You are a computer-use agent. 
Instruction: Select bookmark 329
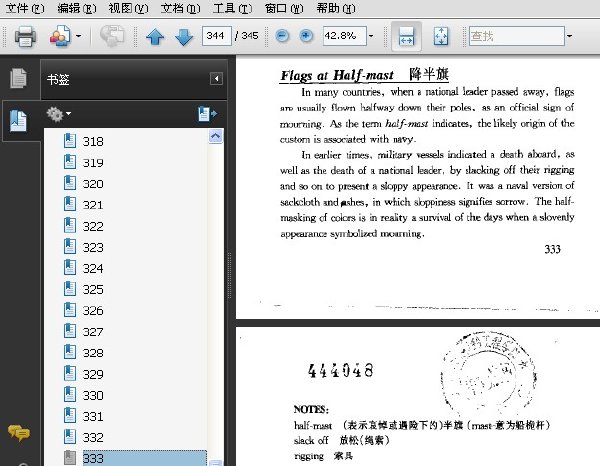pyautogui.click(x=93, y=374)
